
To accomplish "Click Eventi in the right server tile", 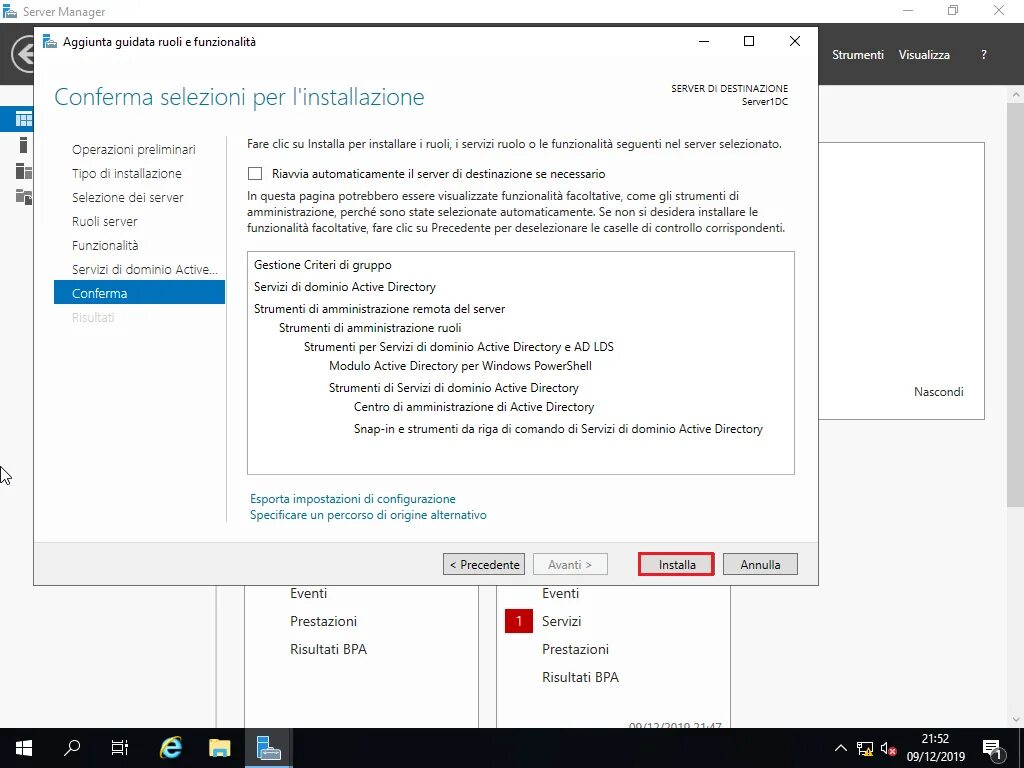I will 560,593.
